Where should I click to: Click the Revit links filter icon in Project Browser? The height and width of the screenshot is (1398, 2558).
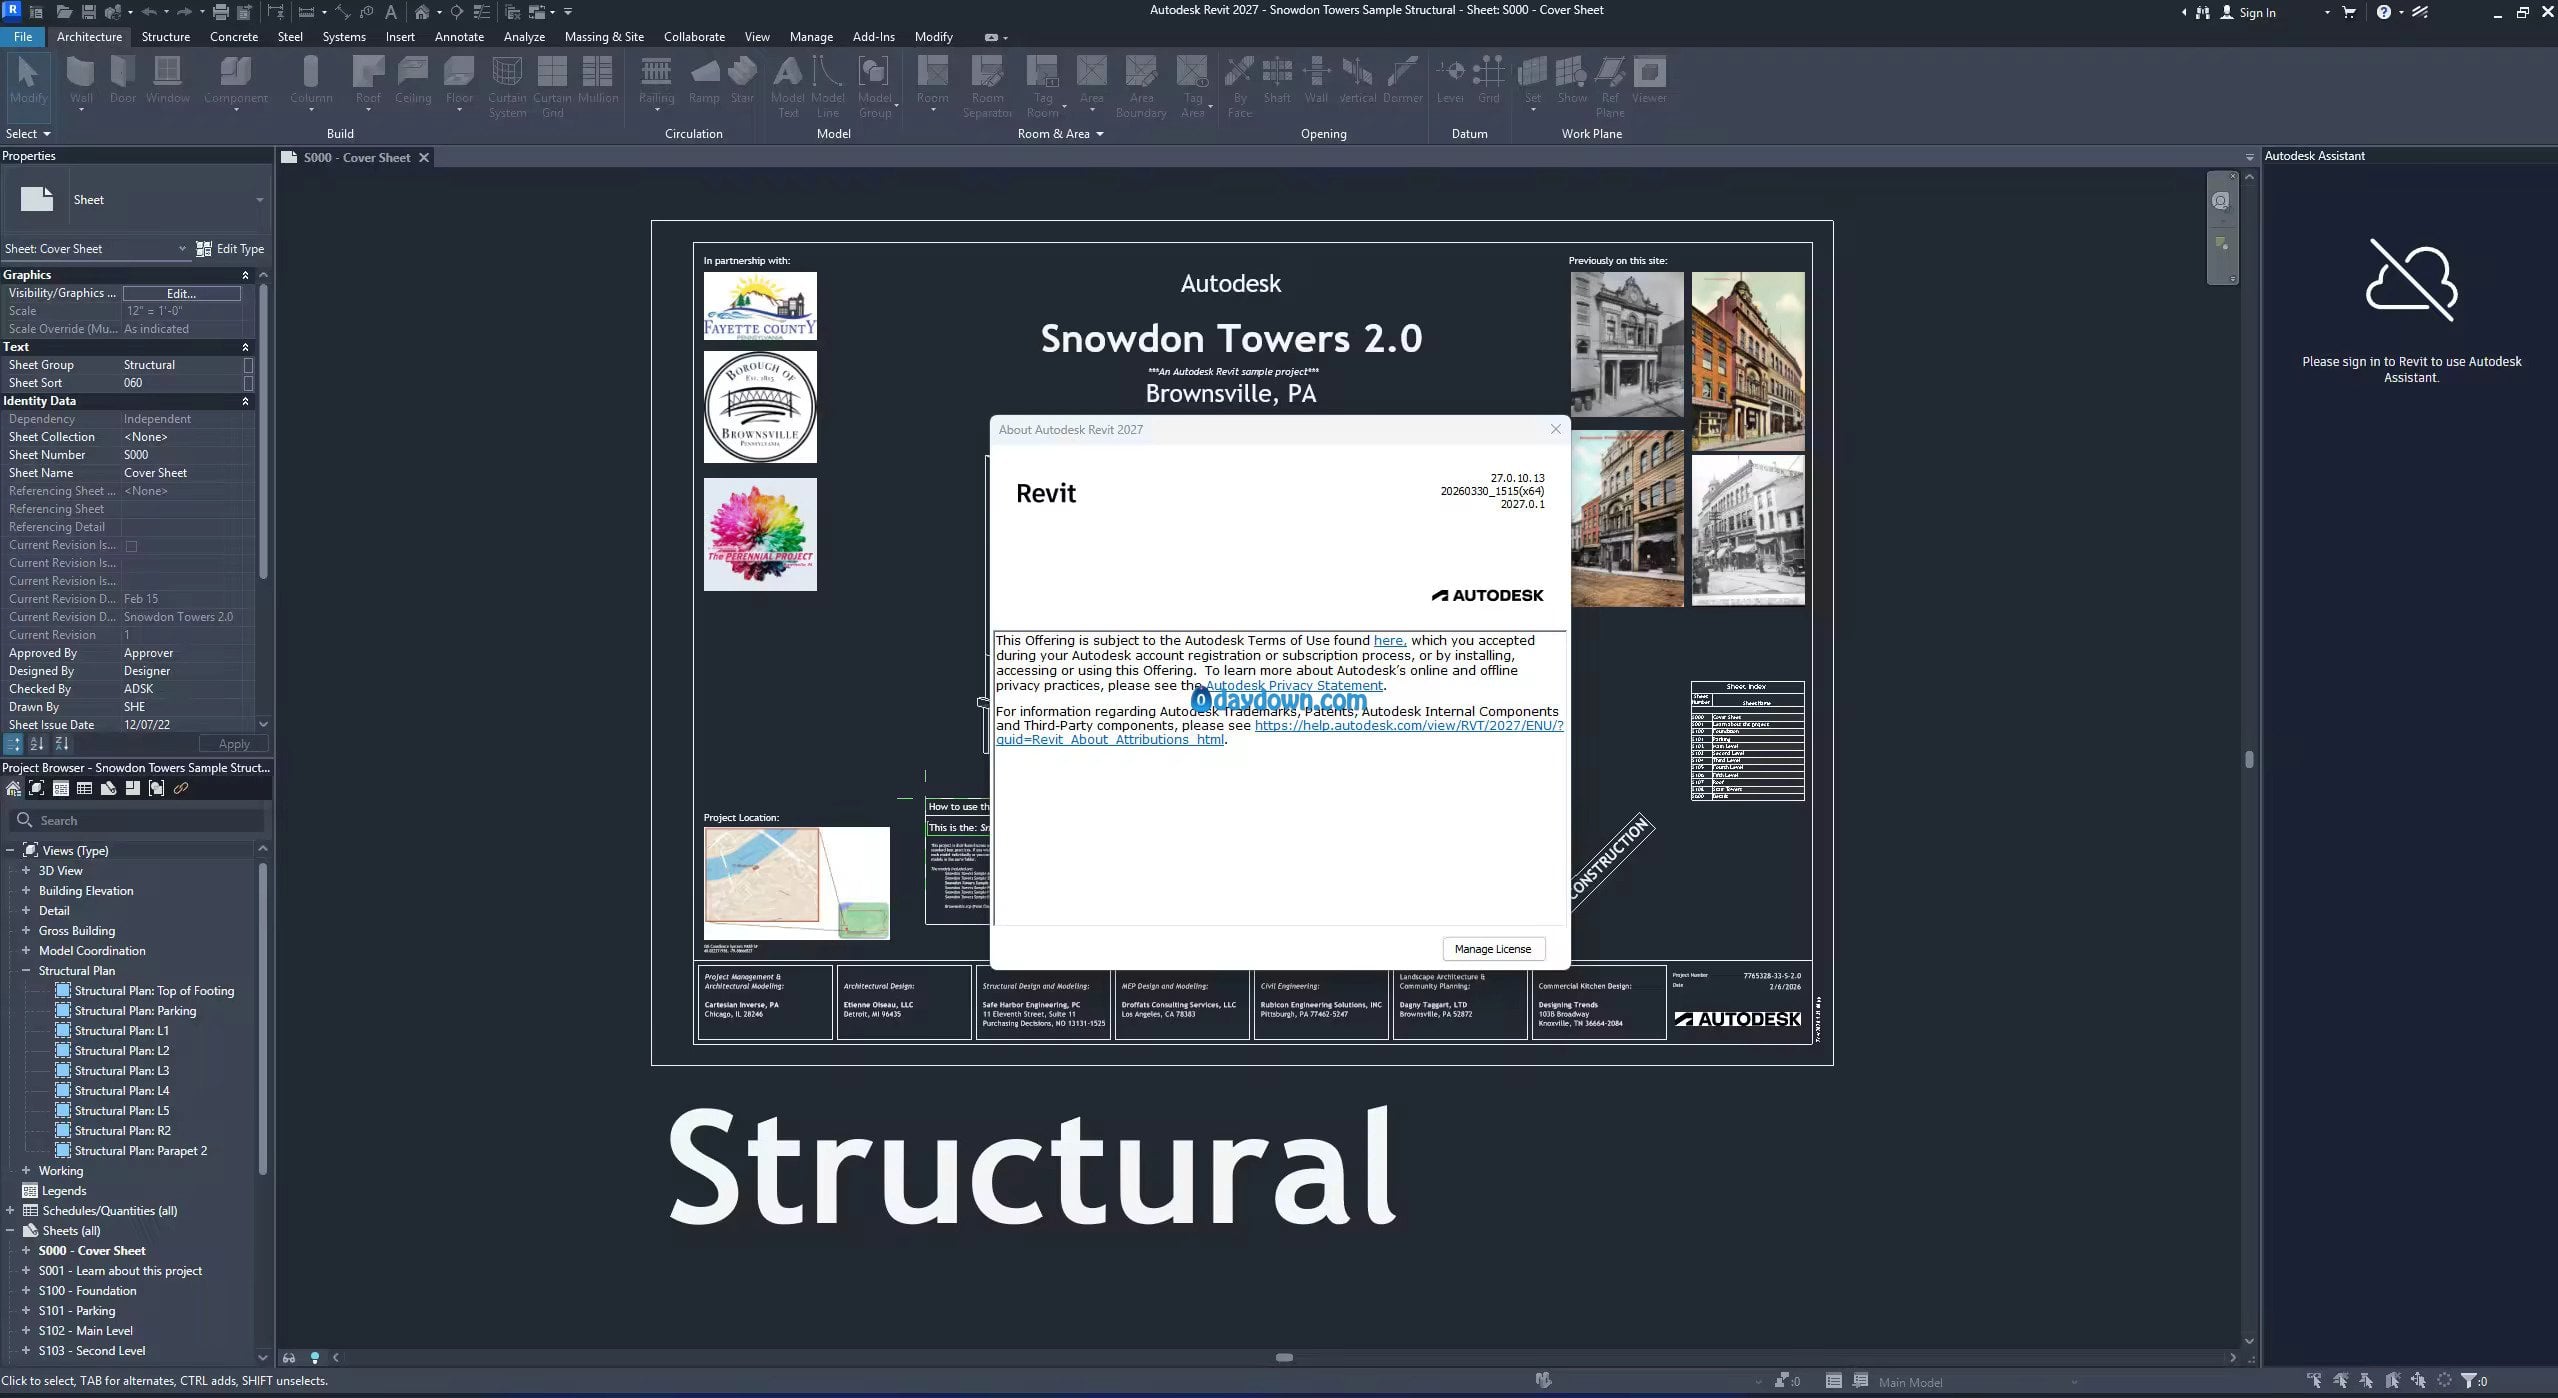181,789
